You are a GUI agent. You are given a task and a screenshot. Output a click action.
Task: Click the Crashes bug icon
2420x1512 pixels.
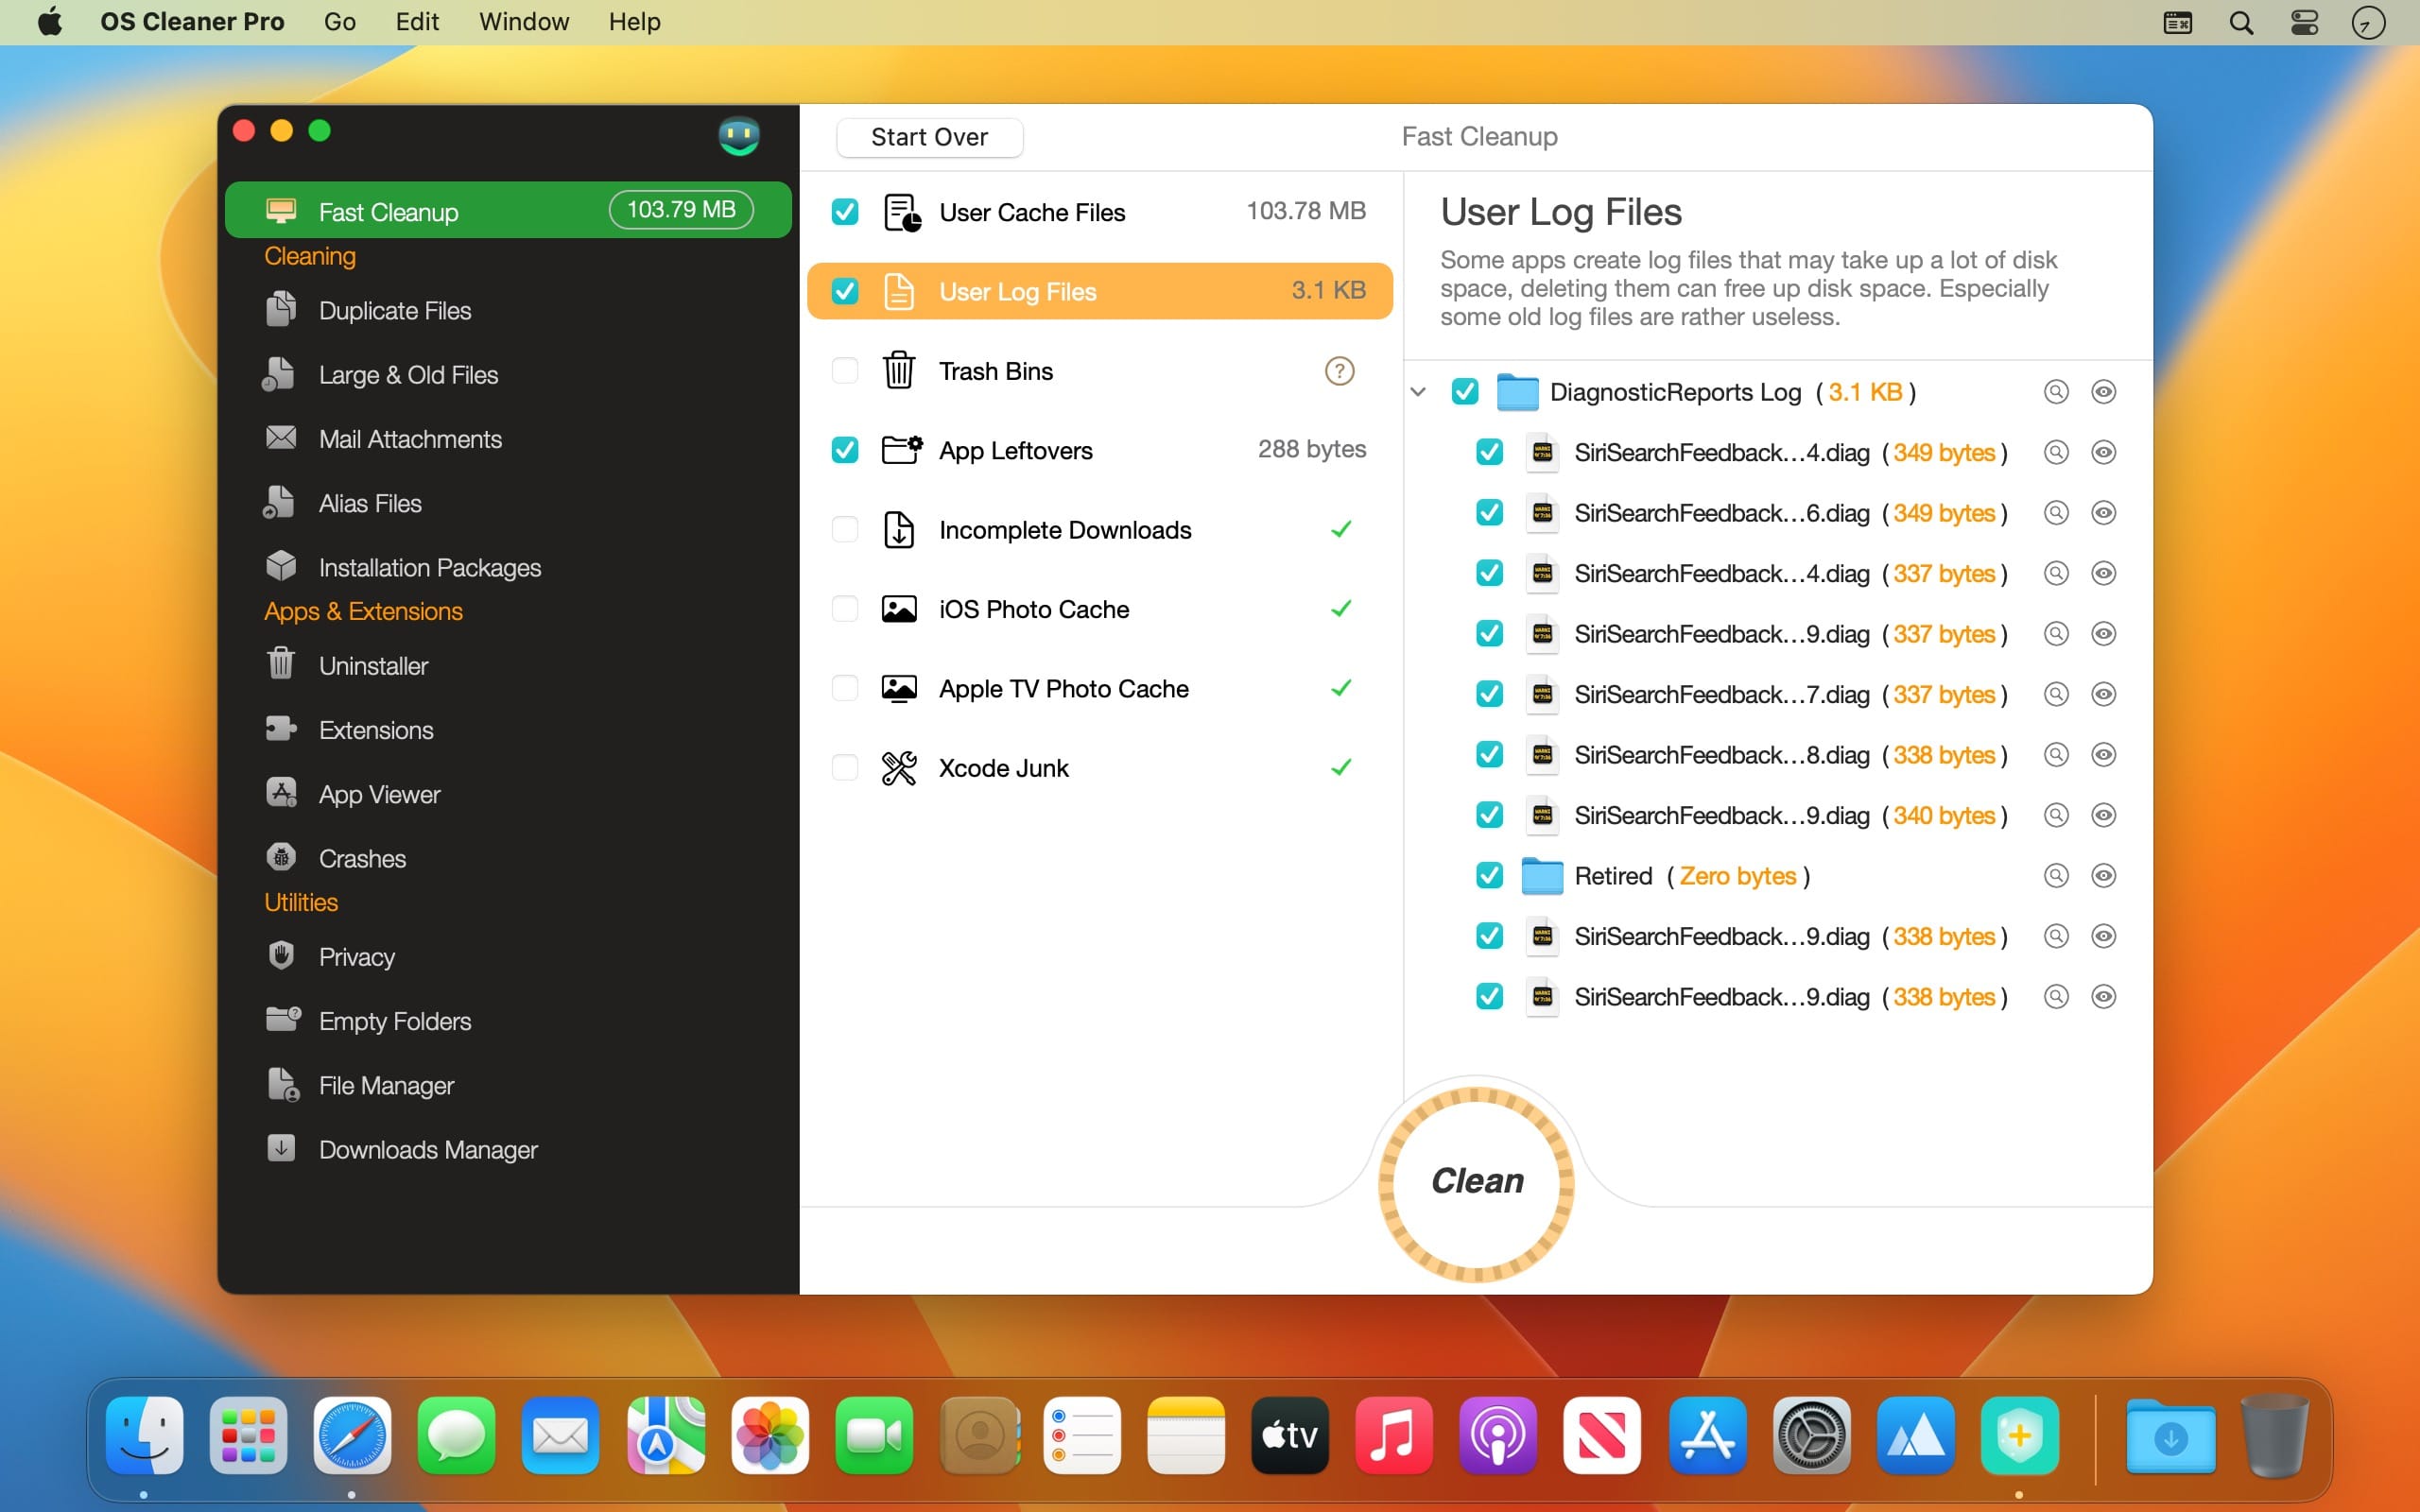pyautogui.click(x=281, y=857)
